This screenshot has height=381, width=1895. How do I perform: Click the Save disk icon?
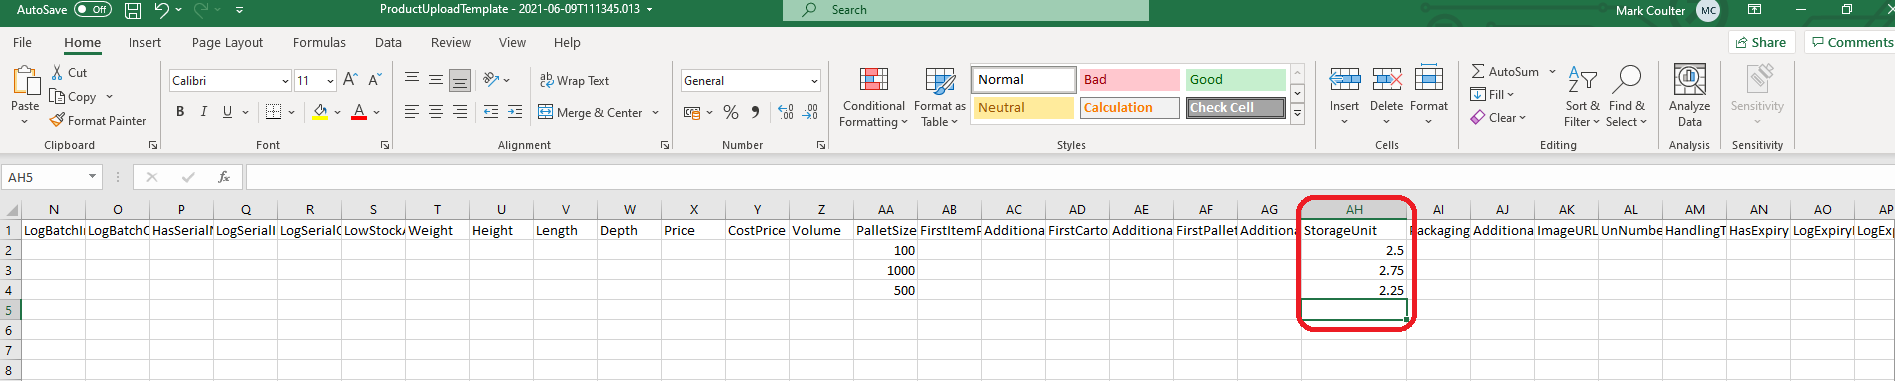133,10
